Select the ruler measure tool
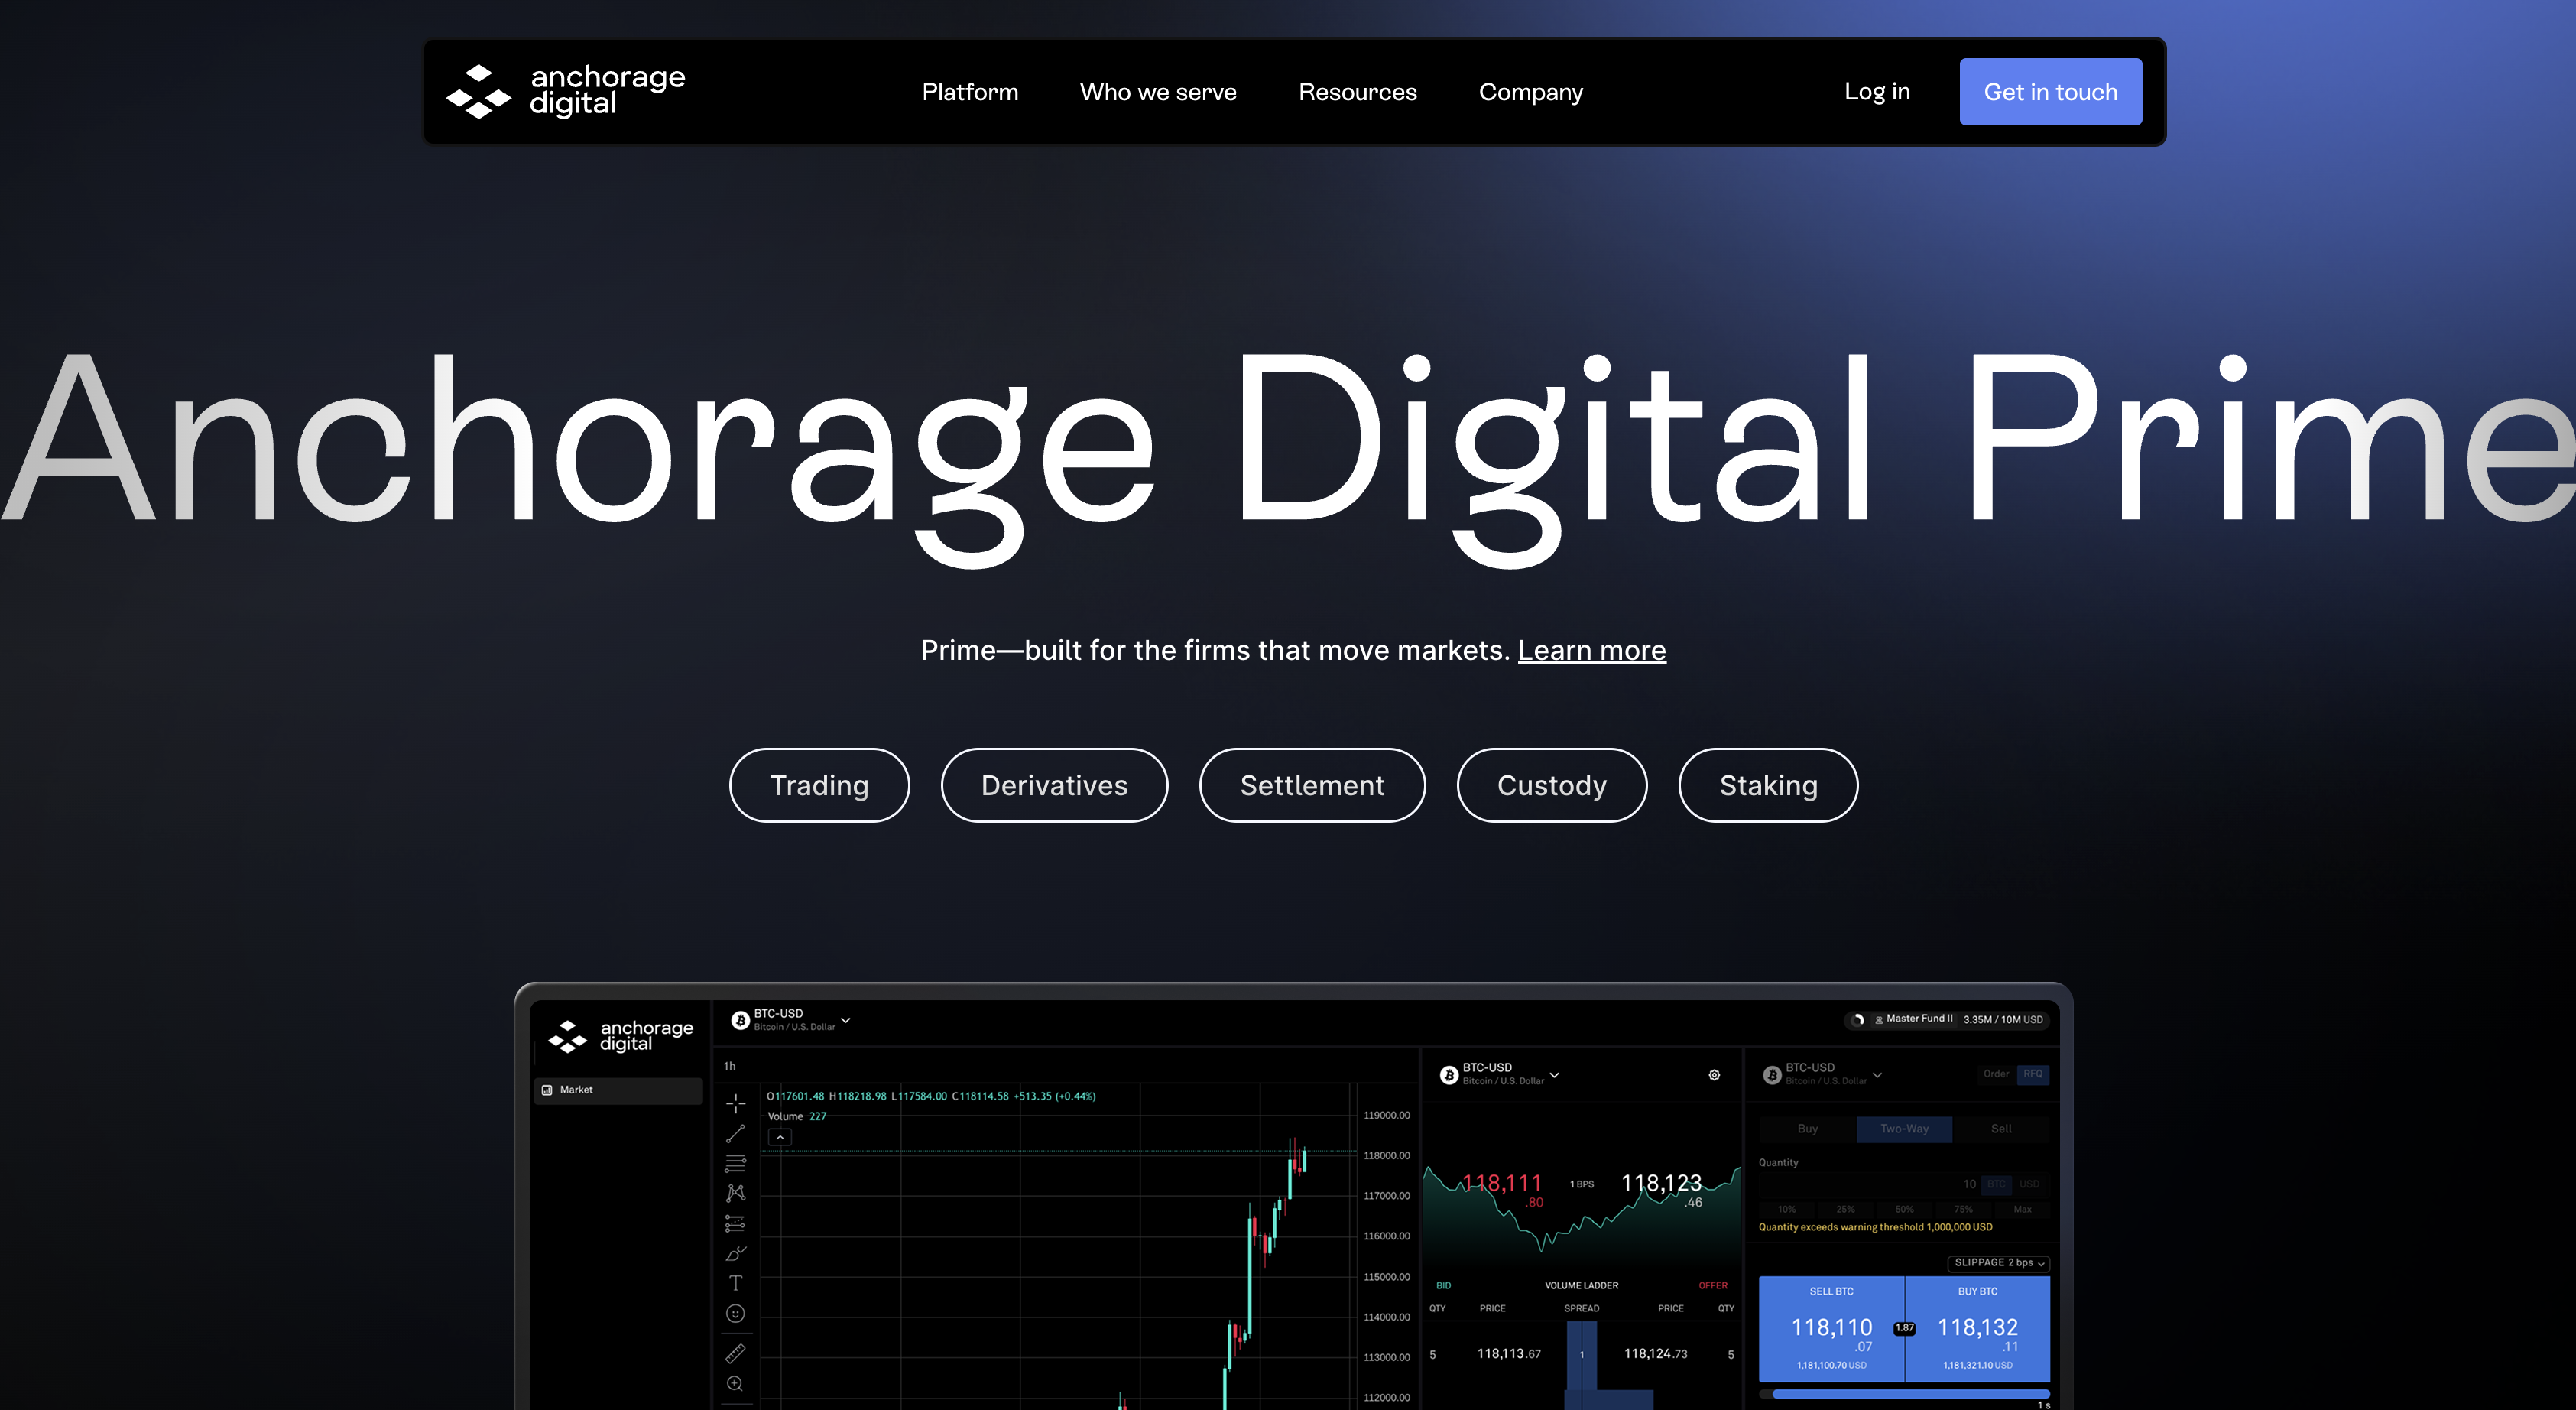Screen dimensions: 2576x1410 [x=735, y=1353]
